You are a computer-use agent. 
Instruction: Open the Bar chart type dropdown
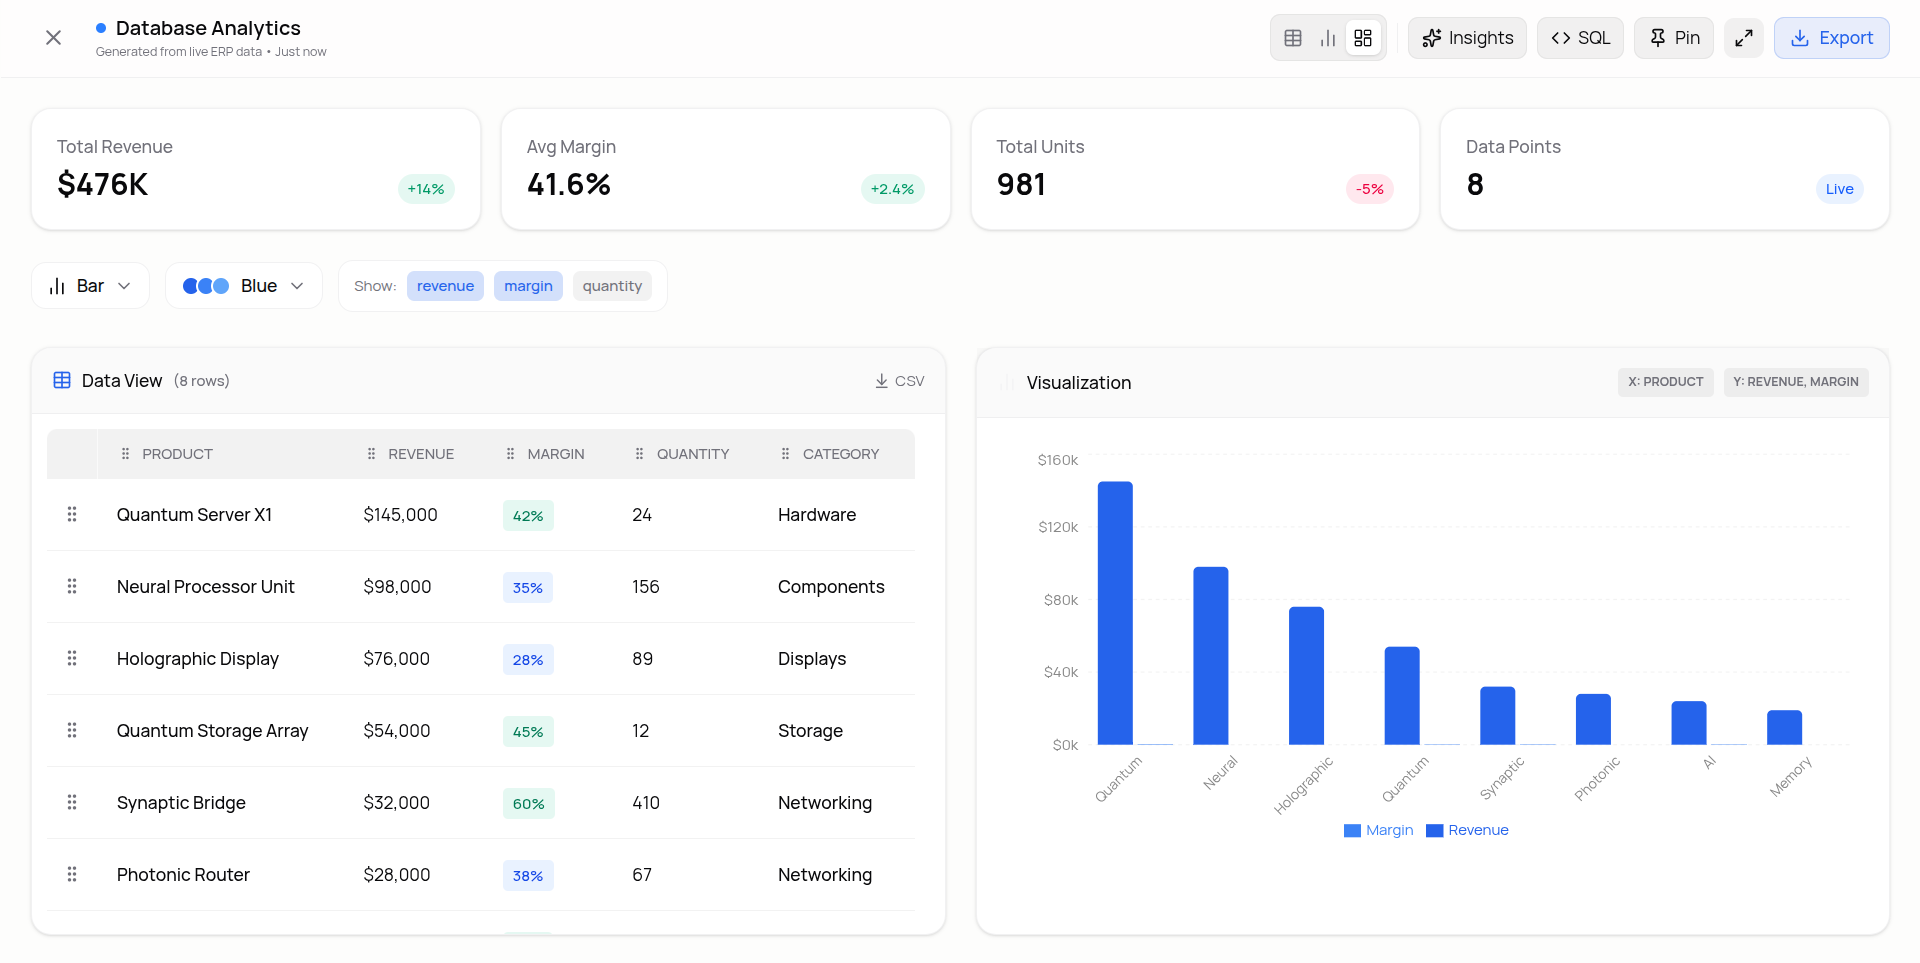click(90, 286)
